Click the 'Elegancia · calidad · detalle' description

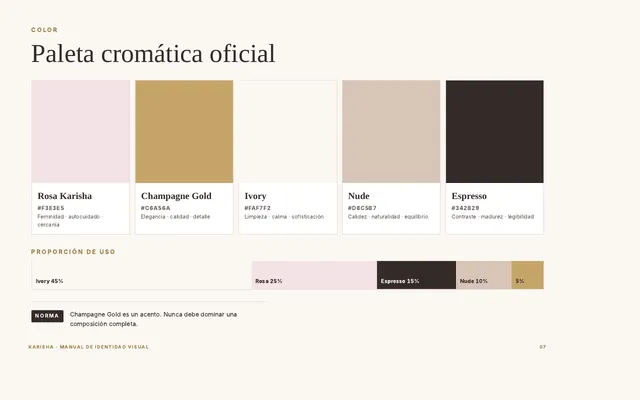click(176, 217)
